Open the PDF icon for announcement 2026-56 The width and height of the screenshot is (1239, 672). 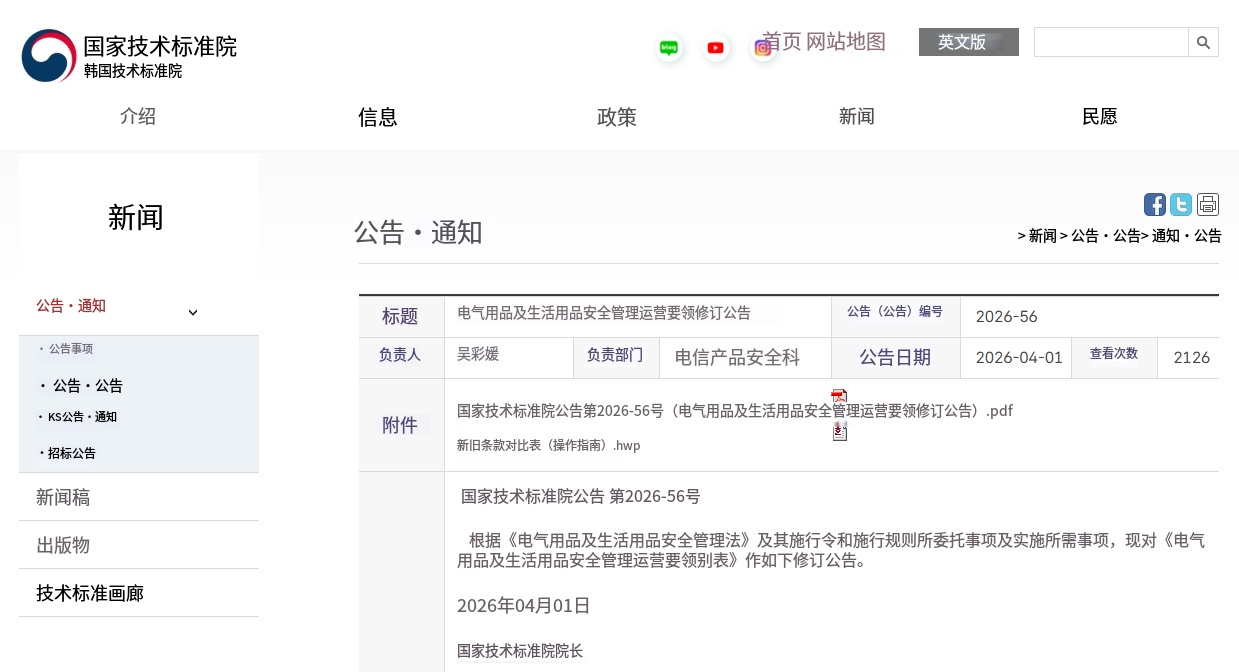[839, 395]
